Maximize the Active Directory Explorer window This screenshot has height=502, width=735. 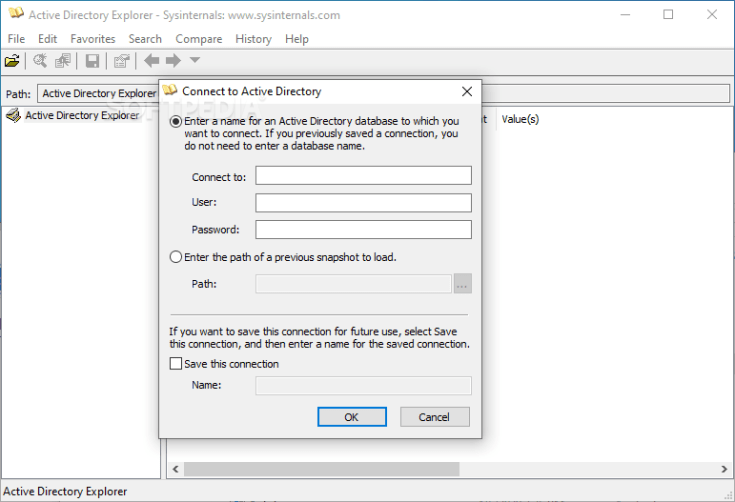(668, 15)
